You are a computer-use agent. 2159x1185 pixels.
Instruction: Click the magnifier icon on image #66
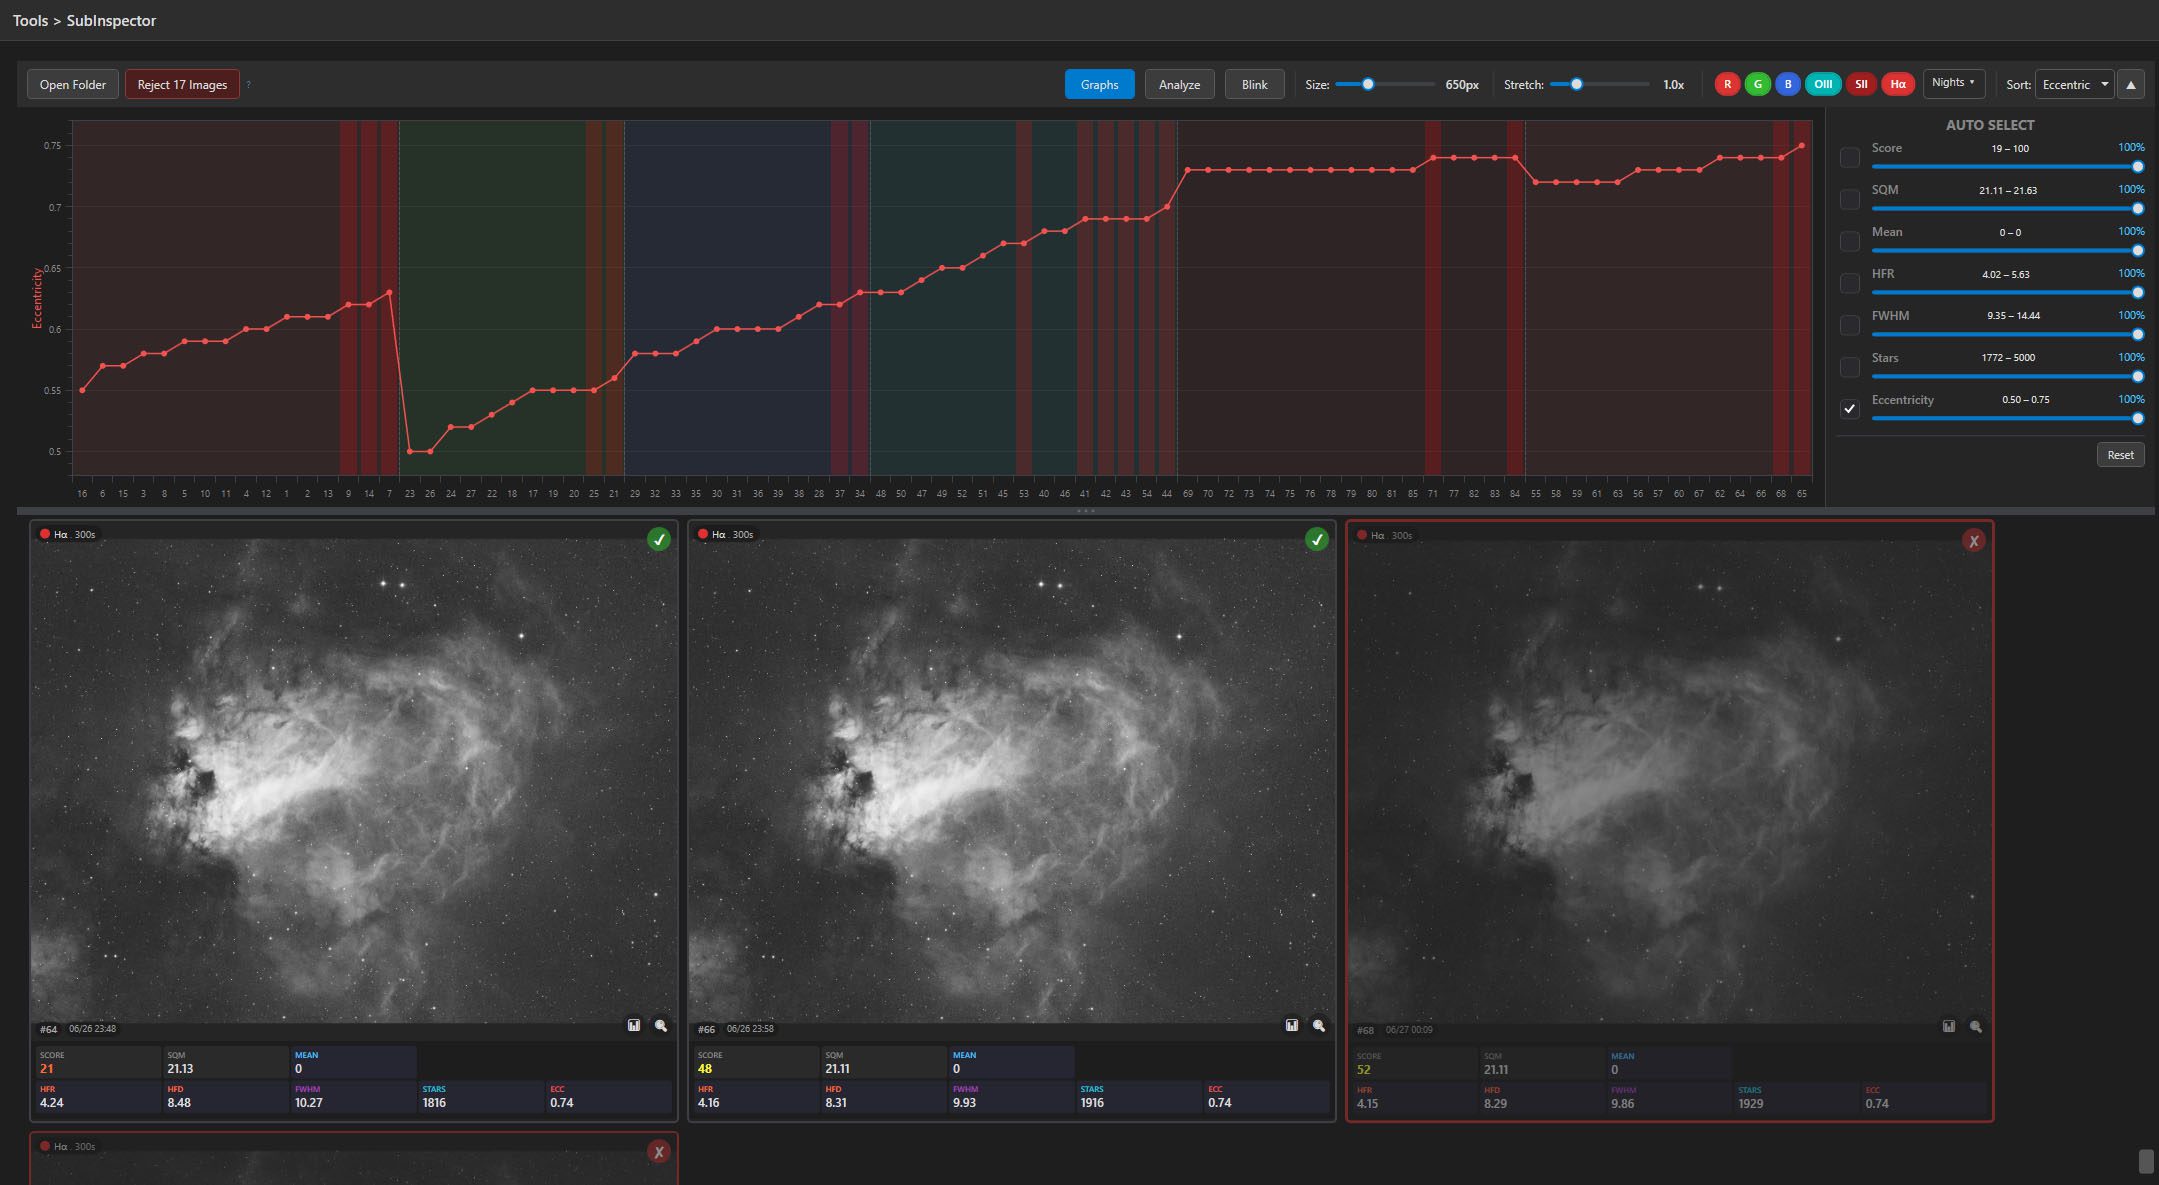(1318, 1025)
